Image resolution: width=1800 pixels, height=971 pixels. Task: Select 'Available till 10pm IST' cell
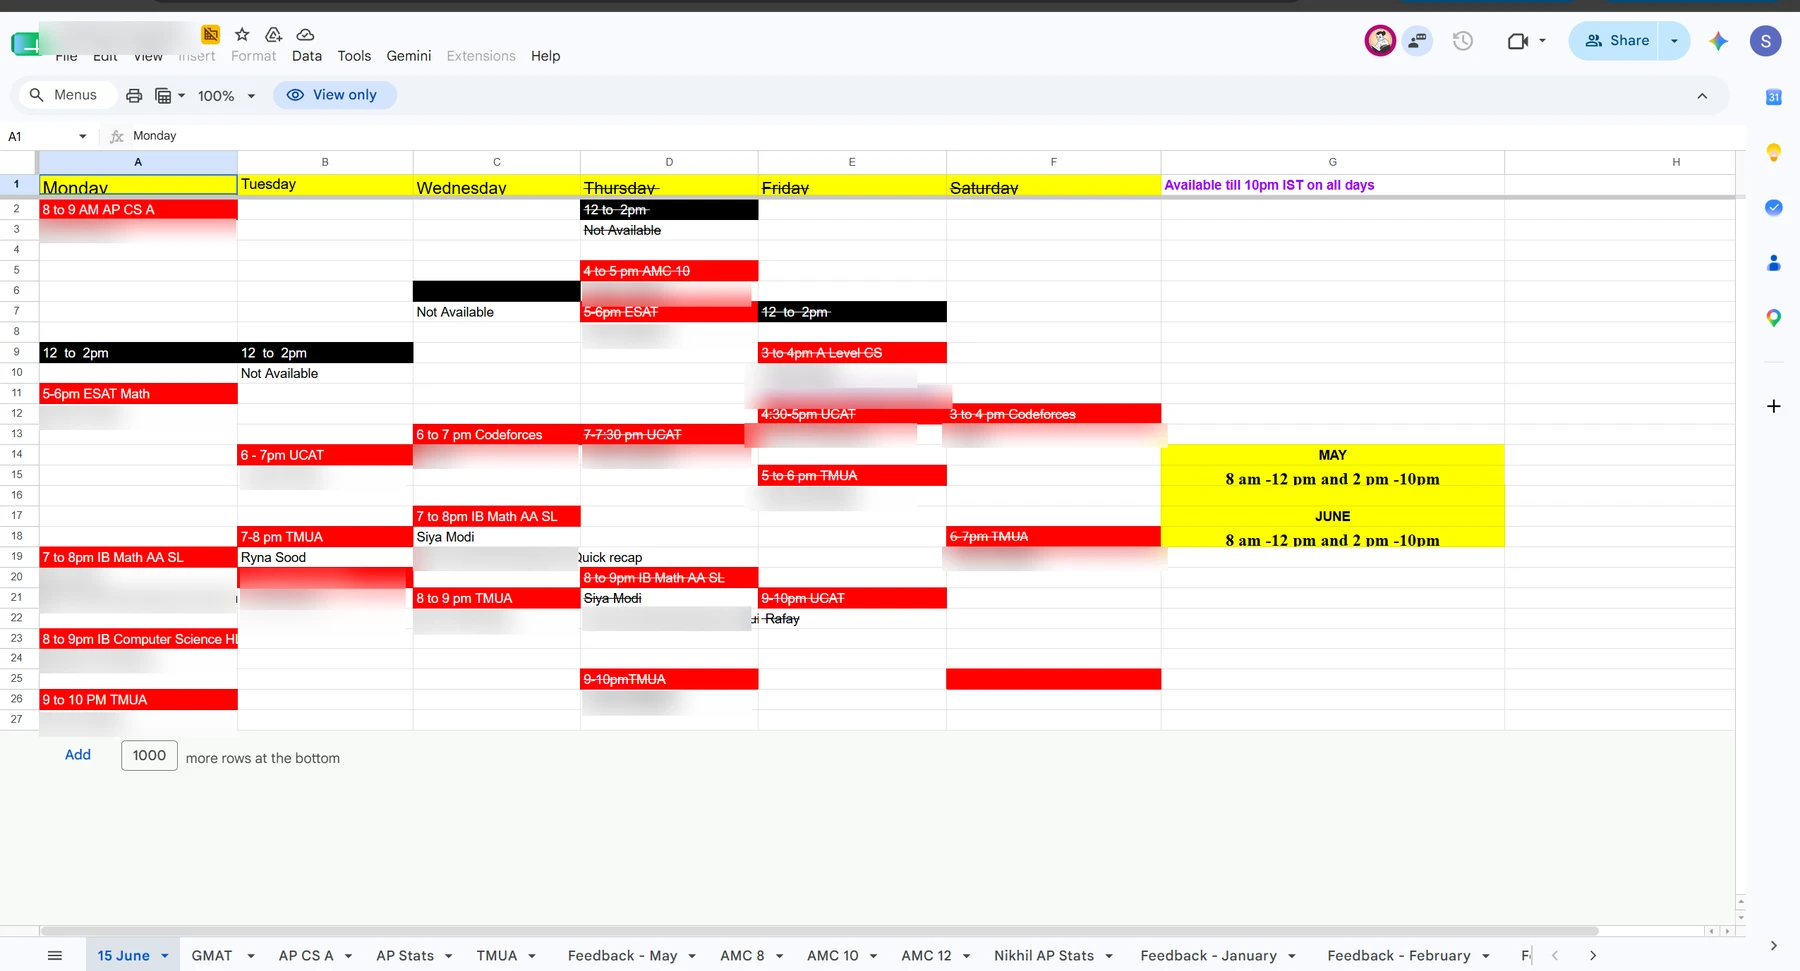tap(1332, 185)
